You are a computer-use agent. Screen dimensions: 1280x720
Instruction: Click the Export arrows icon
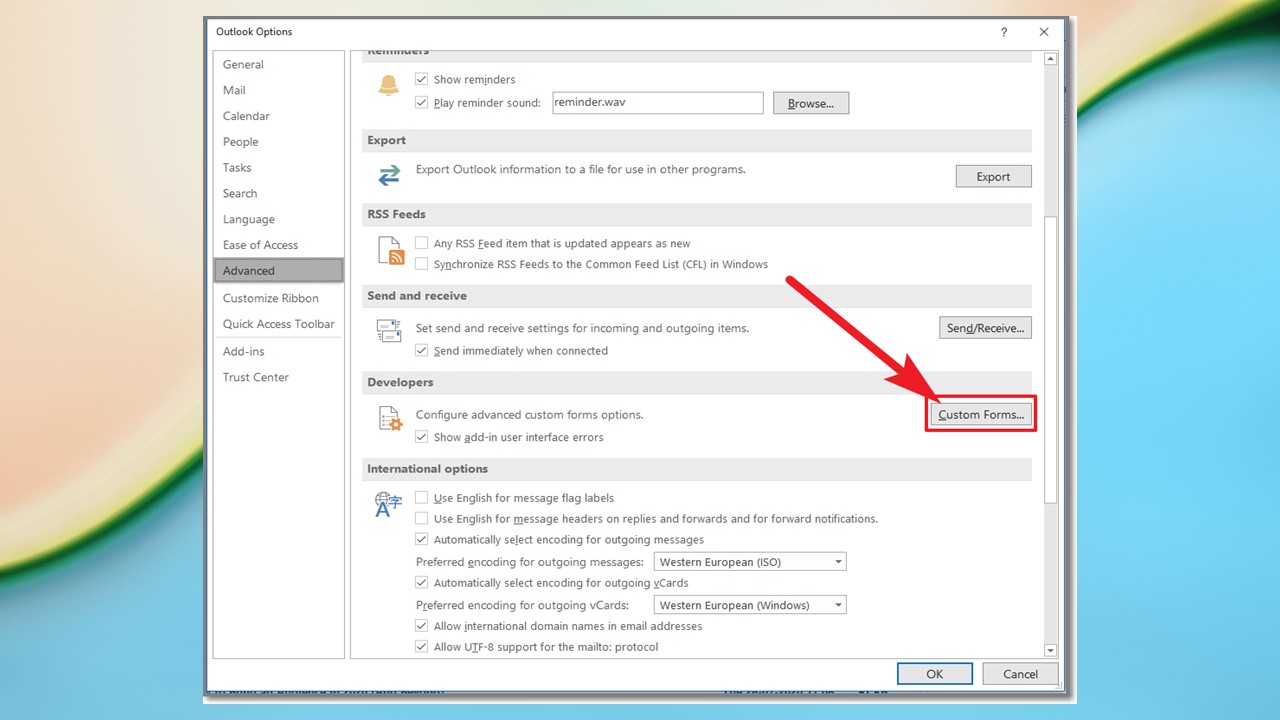pyautogui.click(x=389, y=175)
